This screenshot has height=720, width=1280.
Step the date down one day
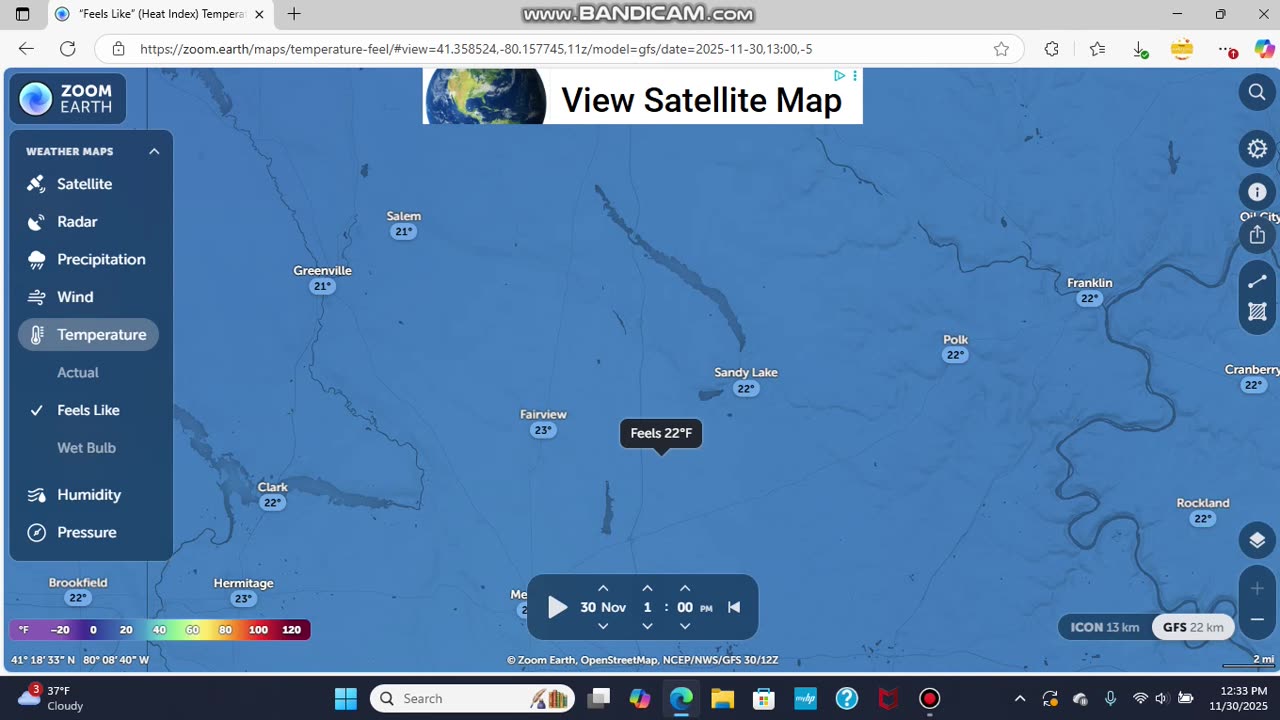click(603, 626)
